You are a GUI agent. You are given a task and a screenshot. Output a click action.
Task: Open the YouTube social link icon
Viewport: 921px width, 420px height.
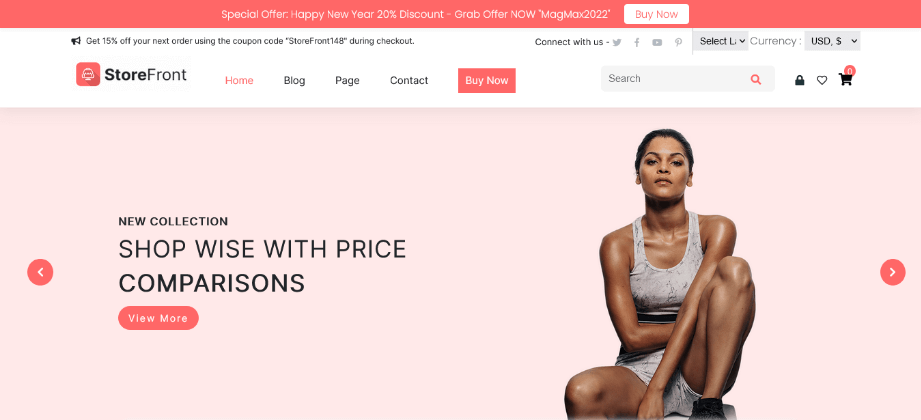[657, 42]
